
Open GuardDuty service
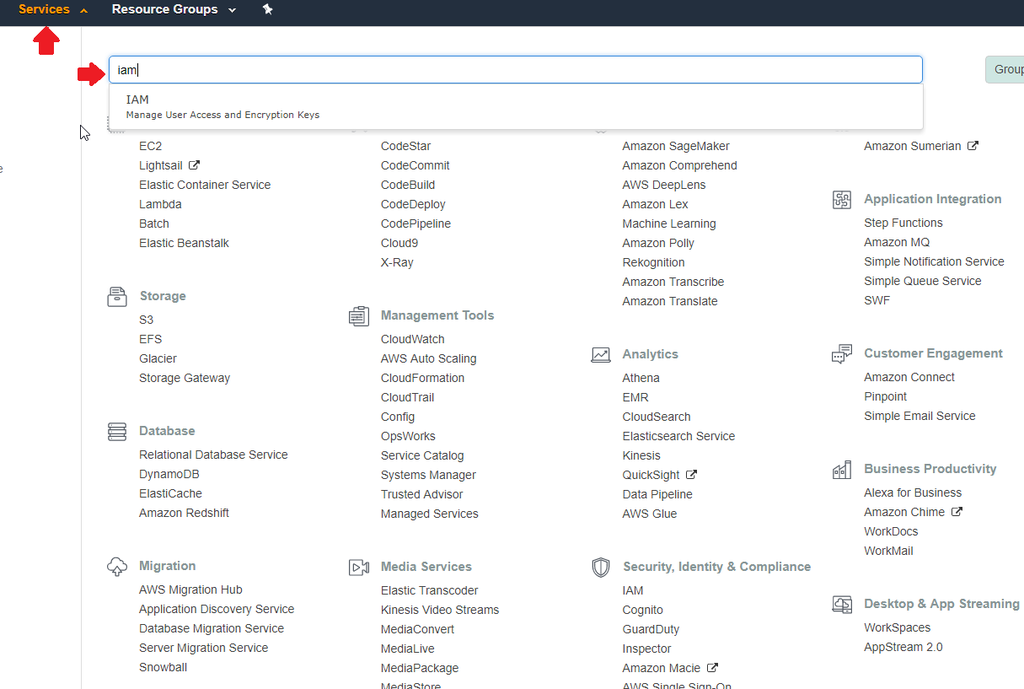coord(650,630)
